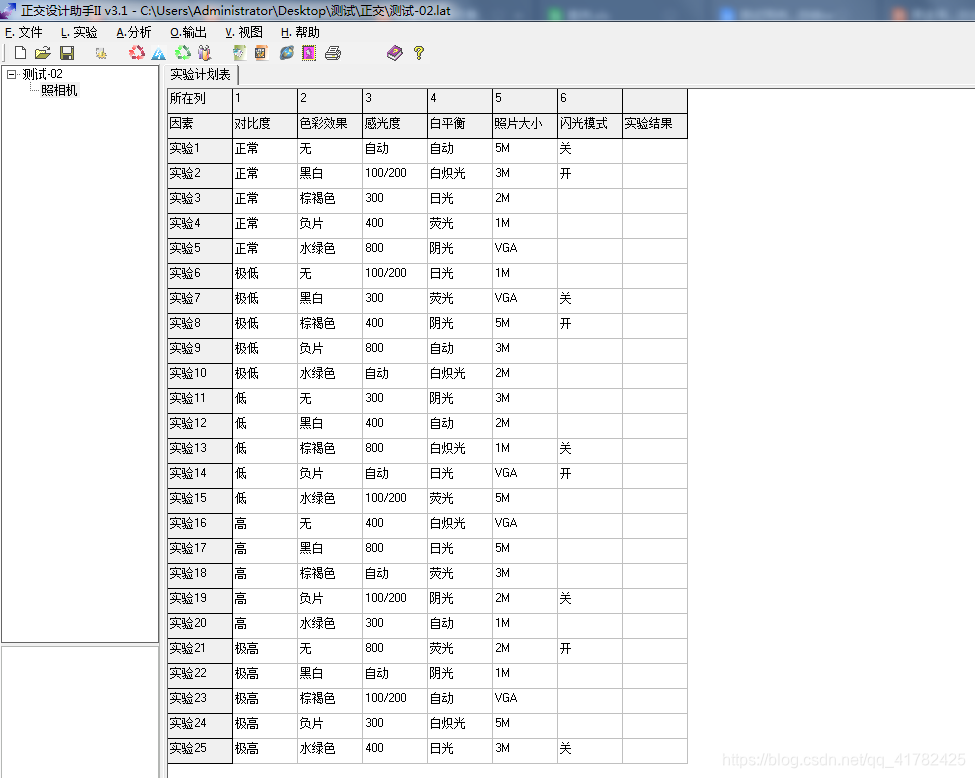Click the small yellow gear toolbar icon
This screenshot has width=975, height=778.
101,53
